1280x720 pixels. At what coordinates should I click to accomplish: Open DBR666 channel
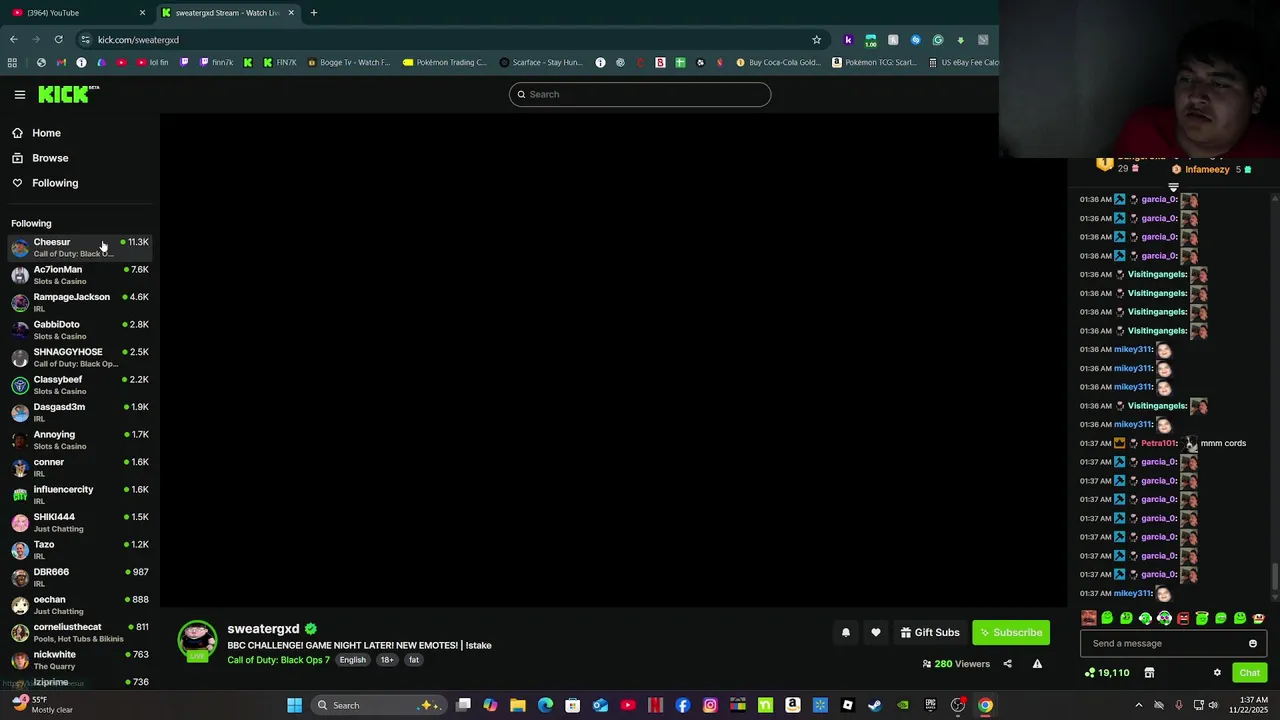point(80,577)
